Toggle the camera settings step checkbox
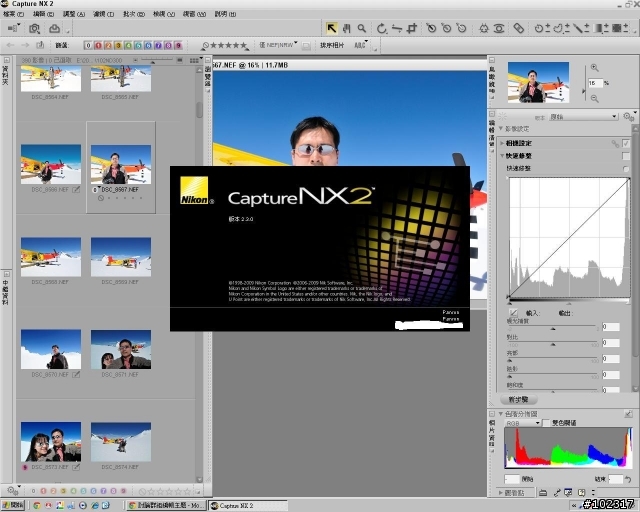This screenshot has width=640, height=512. pyautogui.click(x=626, y=143)
